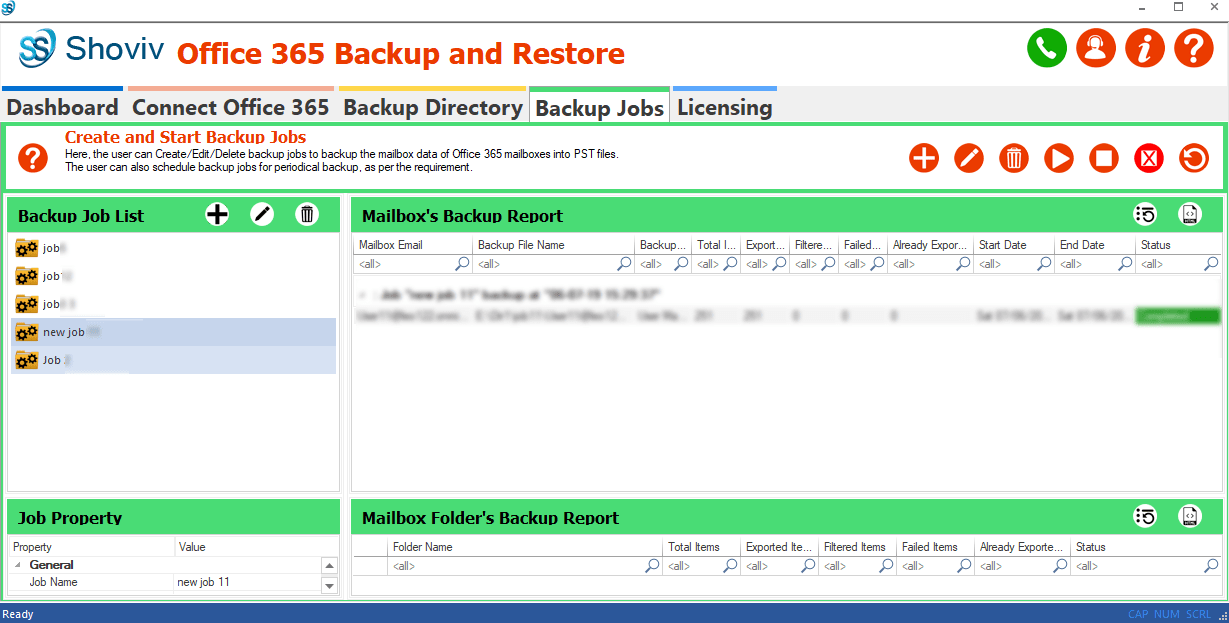Select the first job in Backup Job List
Image resolution: width=1229 pixels, height=623 pixels.
(x=173, y=248)
